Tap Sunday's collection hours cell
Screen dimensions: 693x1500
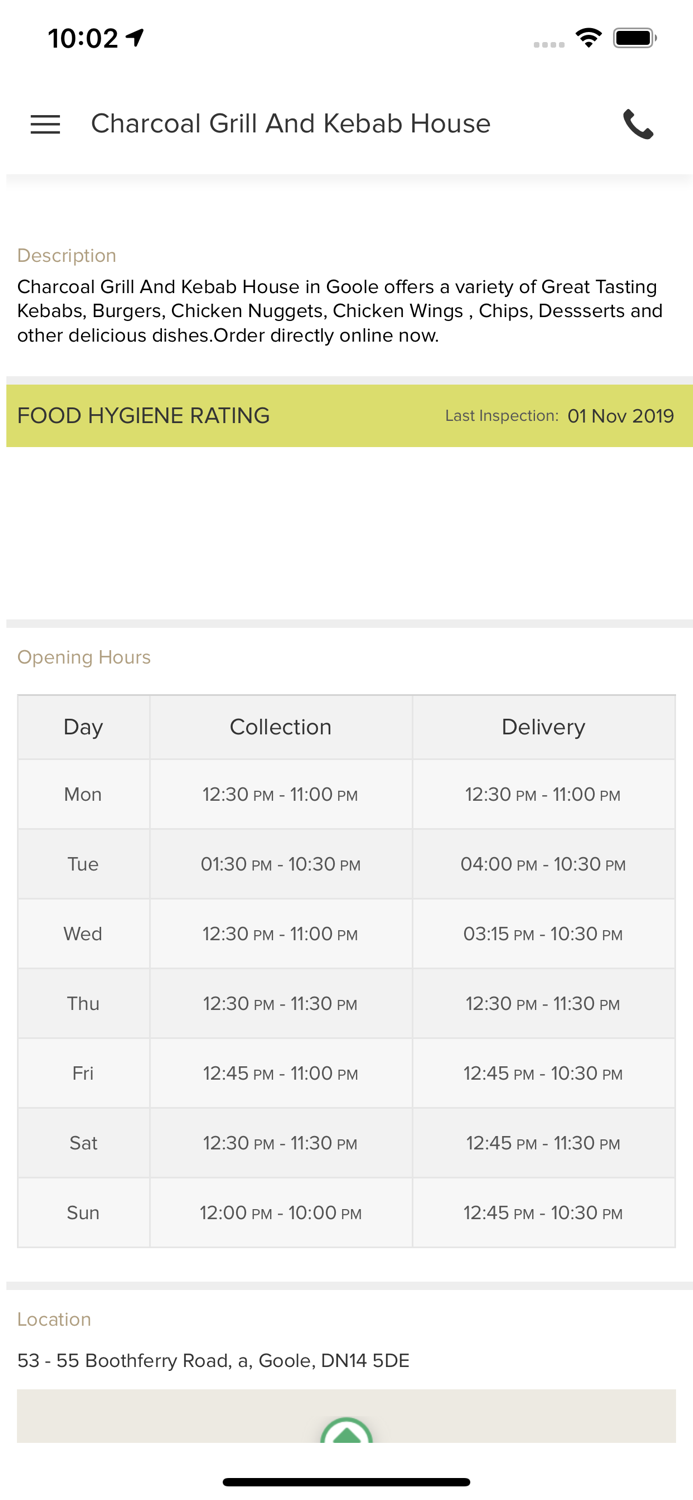point(281,1213)
